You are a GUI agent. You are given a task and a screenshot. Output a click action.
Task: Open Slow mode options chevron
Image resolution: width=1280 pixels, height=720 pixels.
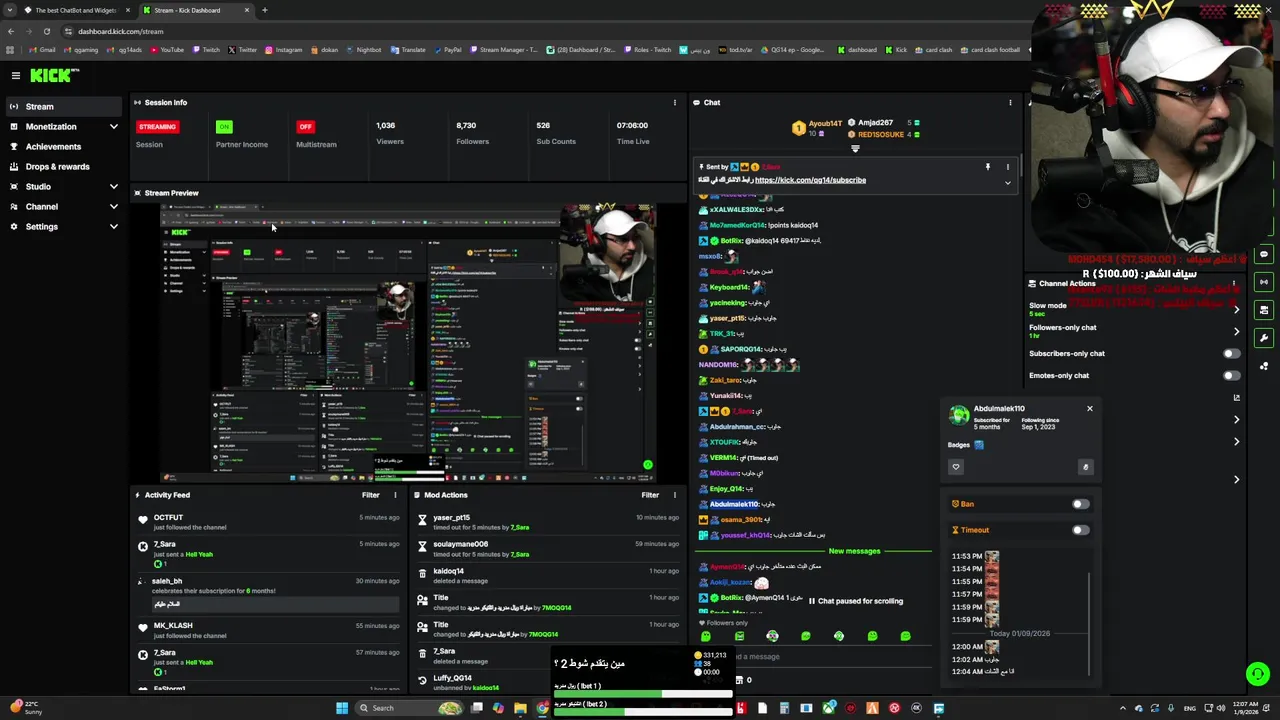1236,309
